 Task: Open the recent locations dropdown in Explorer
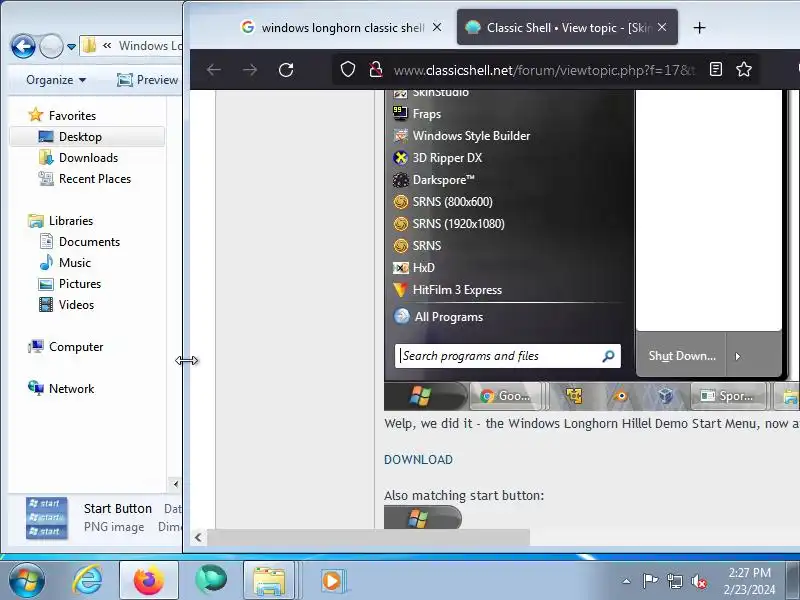tap(71, 47)
